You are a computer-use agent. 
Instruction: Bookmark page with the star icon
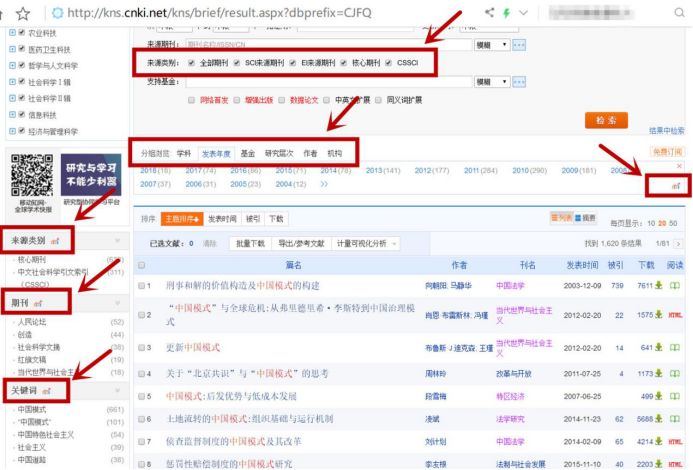(x=23, y=14)
